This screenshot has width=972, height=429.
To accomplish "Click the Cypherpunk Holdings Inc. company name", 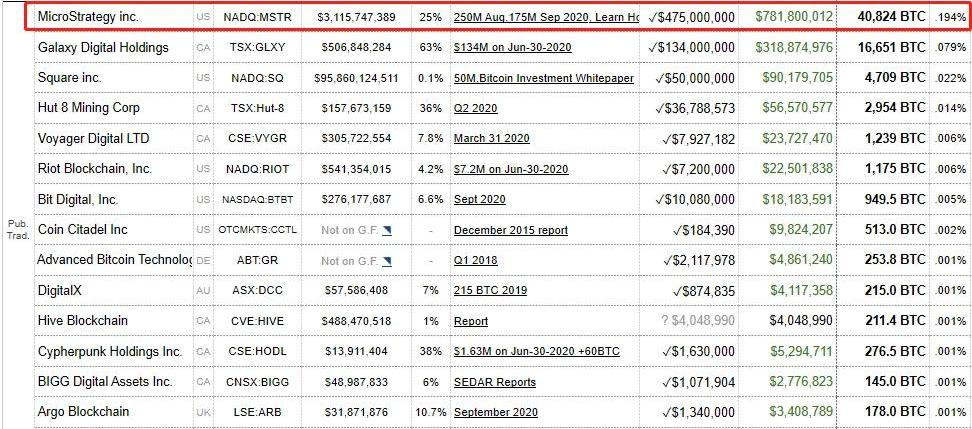I will (x=110, y=352).
